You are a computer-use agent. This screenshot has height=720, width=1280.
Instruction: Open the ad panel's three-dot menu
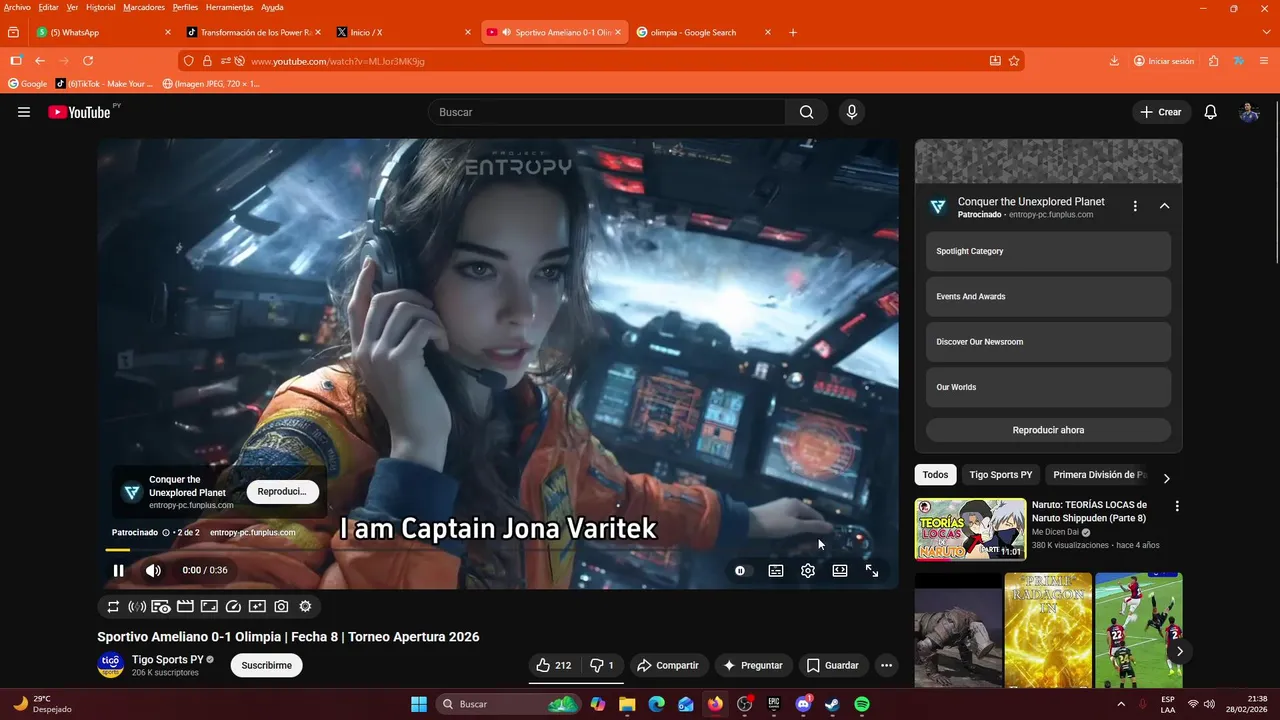click(1135, 206)
